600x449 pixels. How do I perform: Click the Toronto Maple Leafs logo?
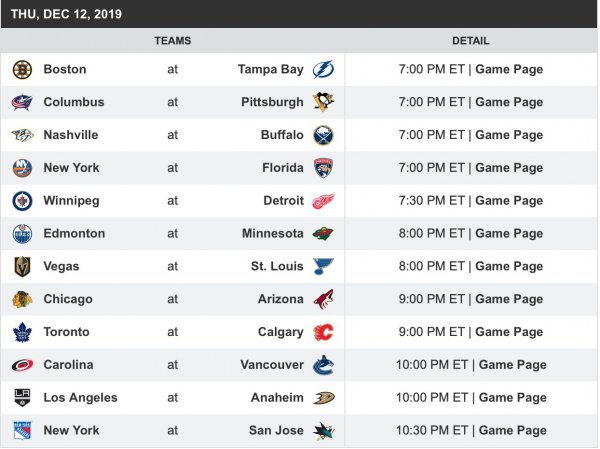22,332
